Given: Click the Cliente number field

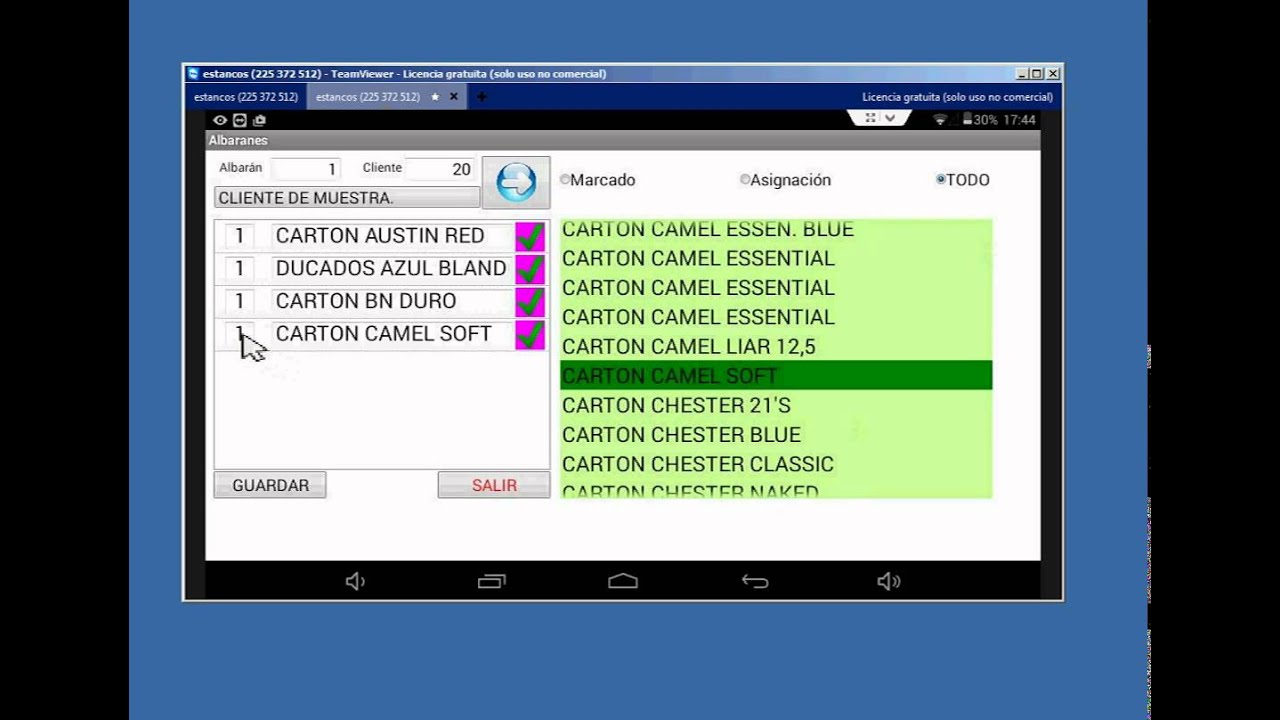Looking at the screenshot, I should pyautogui.click(x=441, y=169).
